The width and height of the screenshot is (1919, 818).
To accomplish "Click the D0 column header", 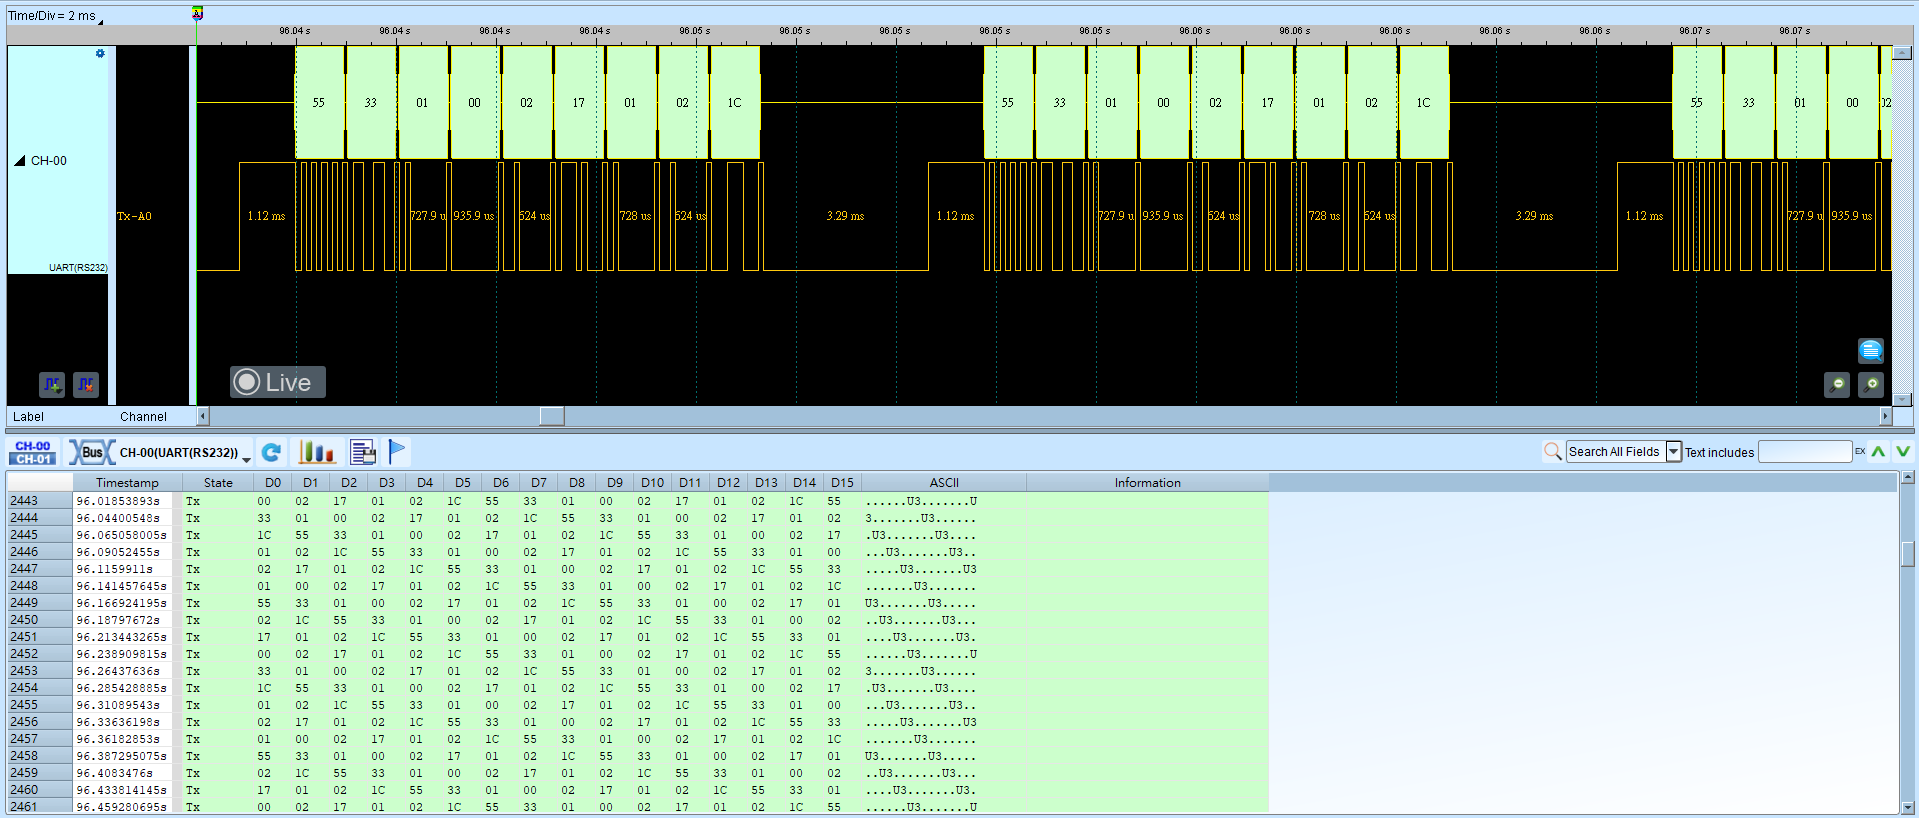I will [273, 483].
